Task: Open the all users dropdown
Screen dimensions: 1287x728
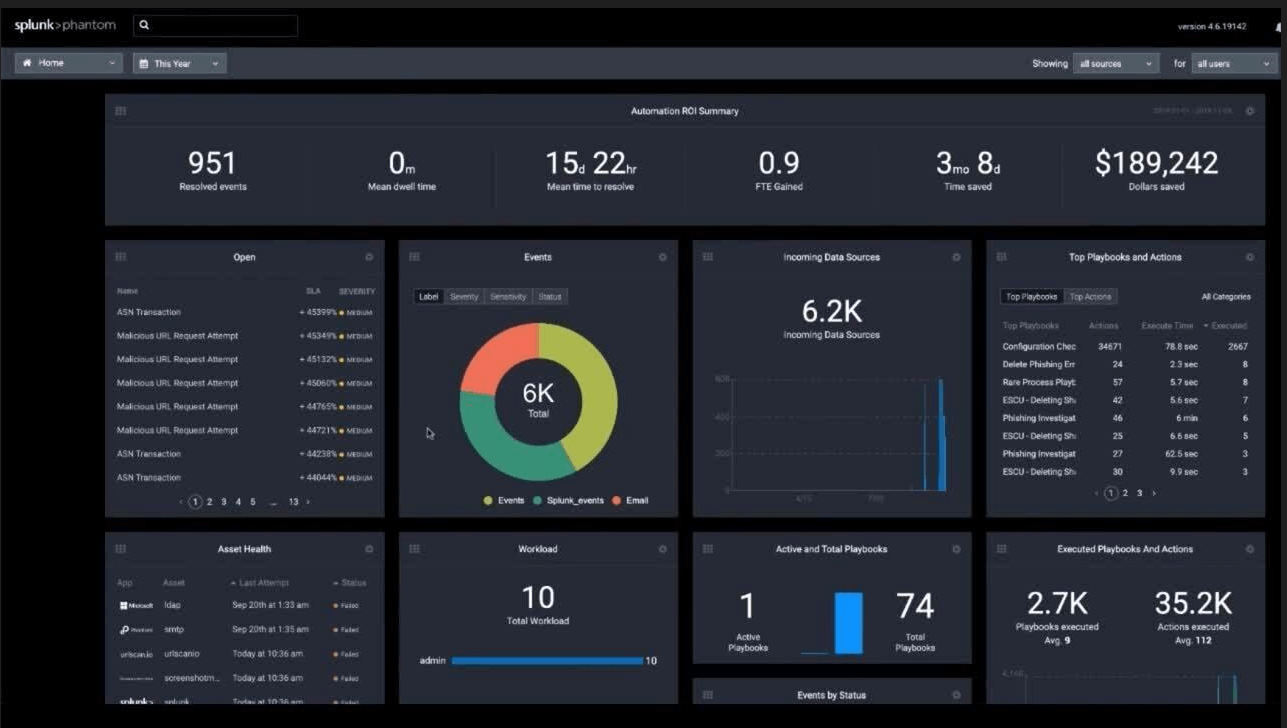Action: pyautogui.click(x=1232, y=63)
